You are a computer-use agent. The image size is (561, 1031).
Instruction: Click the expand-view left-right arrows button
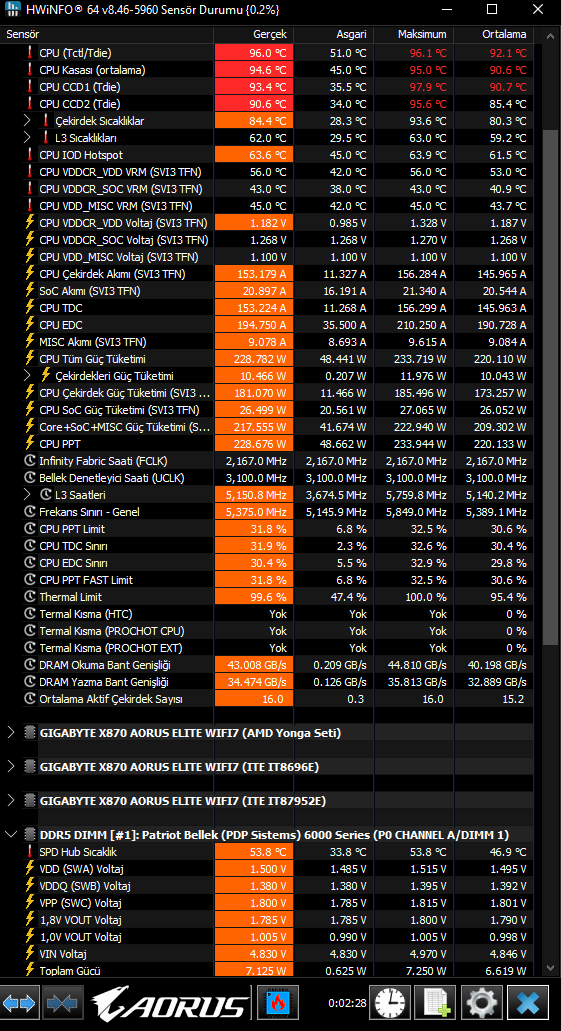19,1003
